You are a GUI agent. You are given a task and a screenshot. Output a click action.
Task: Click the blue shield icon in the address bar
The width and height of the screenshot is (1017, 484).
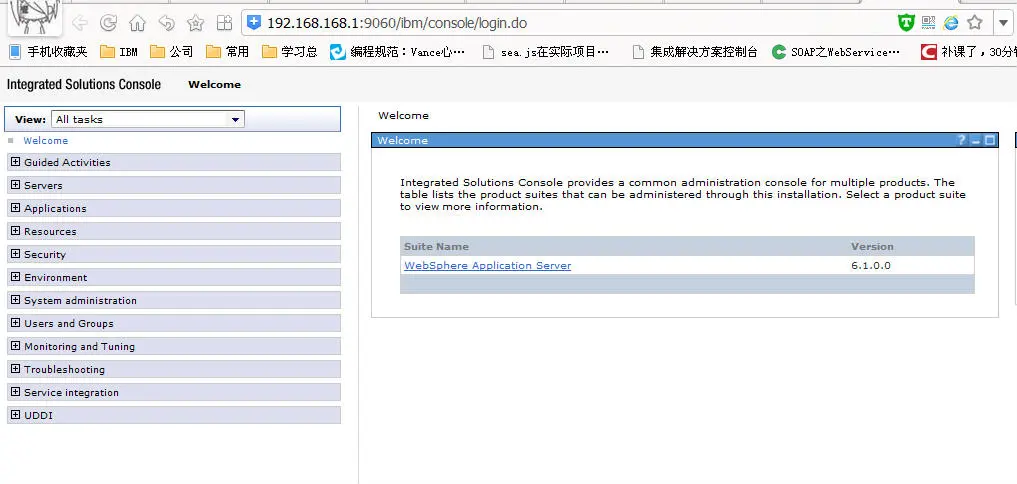tap(254, 23)
